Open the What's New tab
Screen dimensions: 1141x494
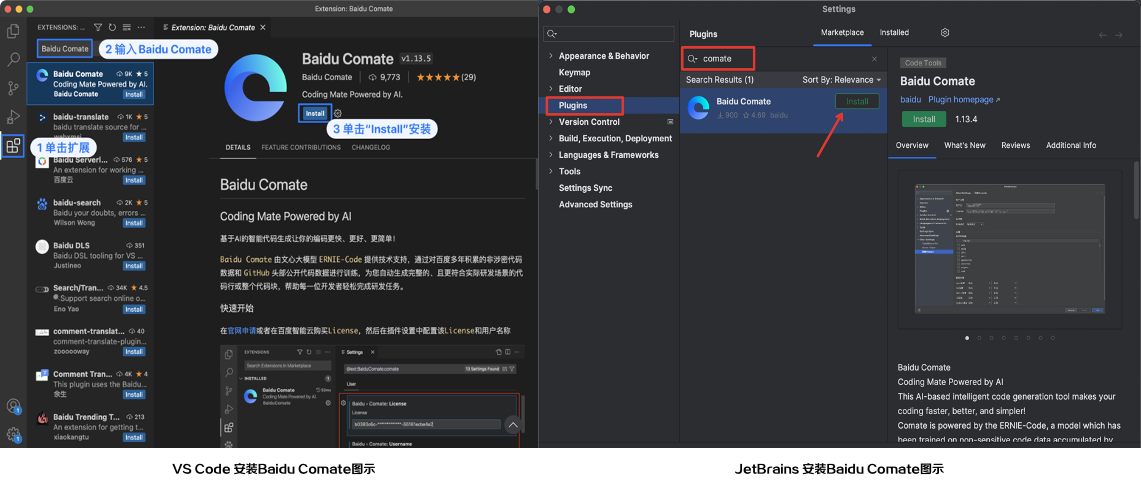point(964,146)
